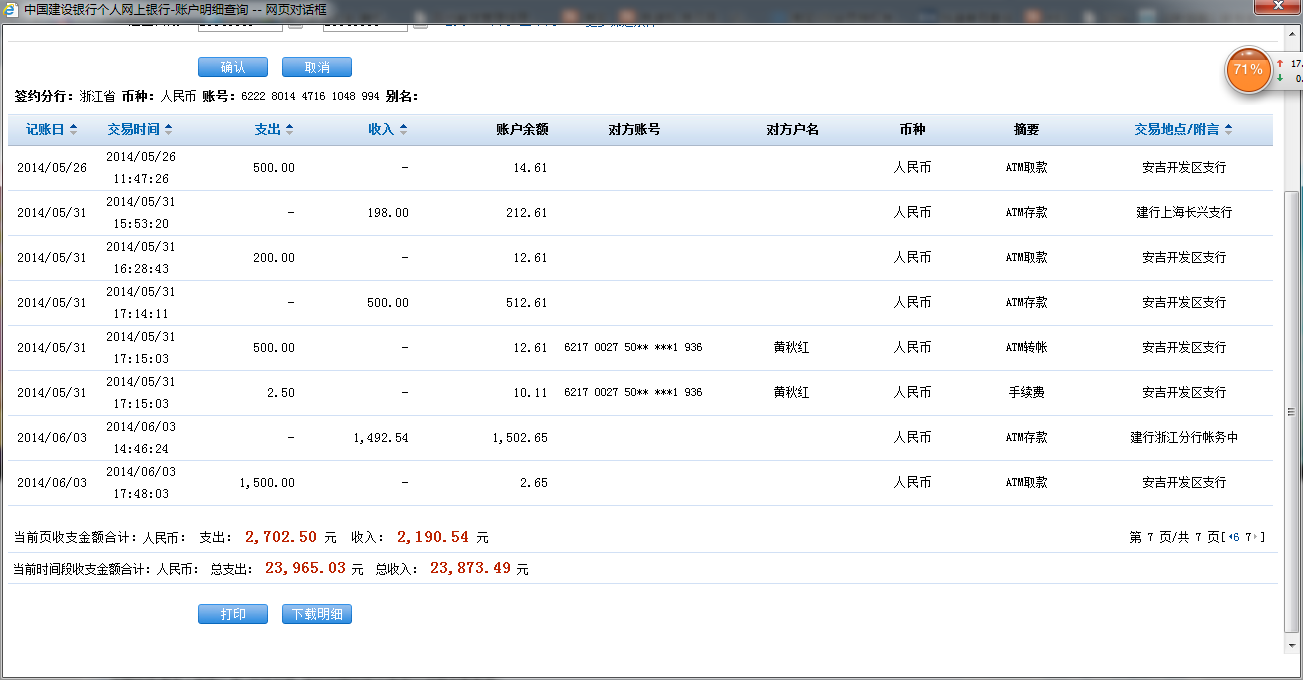Image resolution: width=1303 pixels, height=680 pixels.
Task: Click the 1,500.00 ATM取款 transaction row
Action: pyautogui.click(x=640, y=483)
